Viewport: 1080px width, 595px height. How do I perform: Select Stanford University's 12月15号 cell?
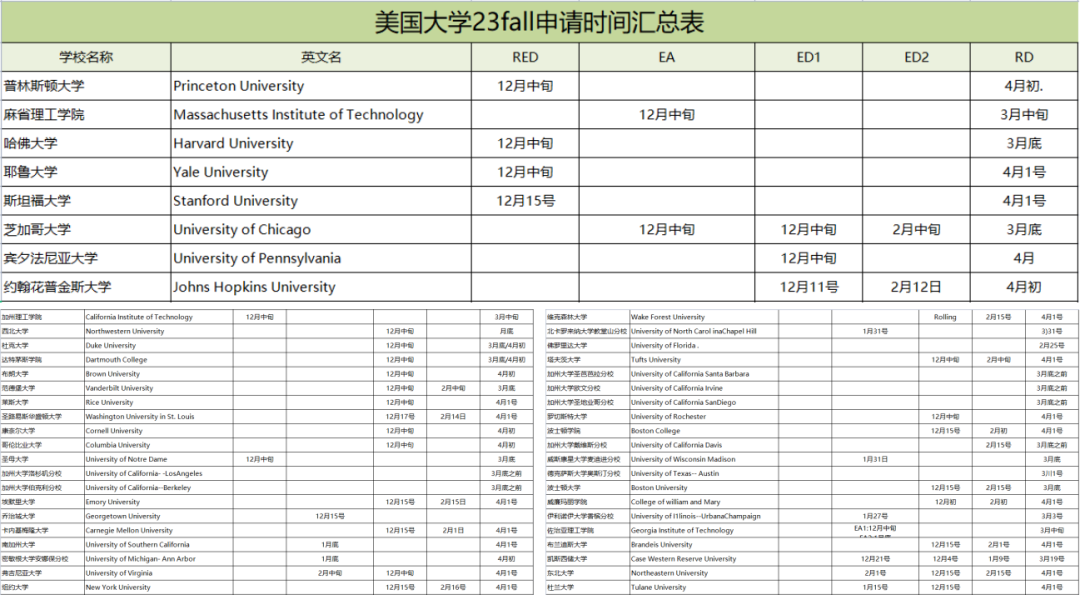524,200
